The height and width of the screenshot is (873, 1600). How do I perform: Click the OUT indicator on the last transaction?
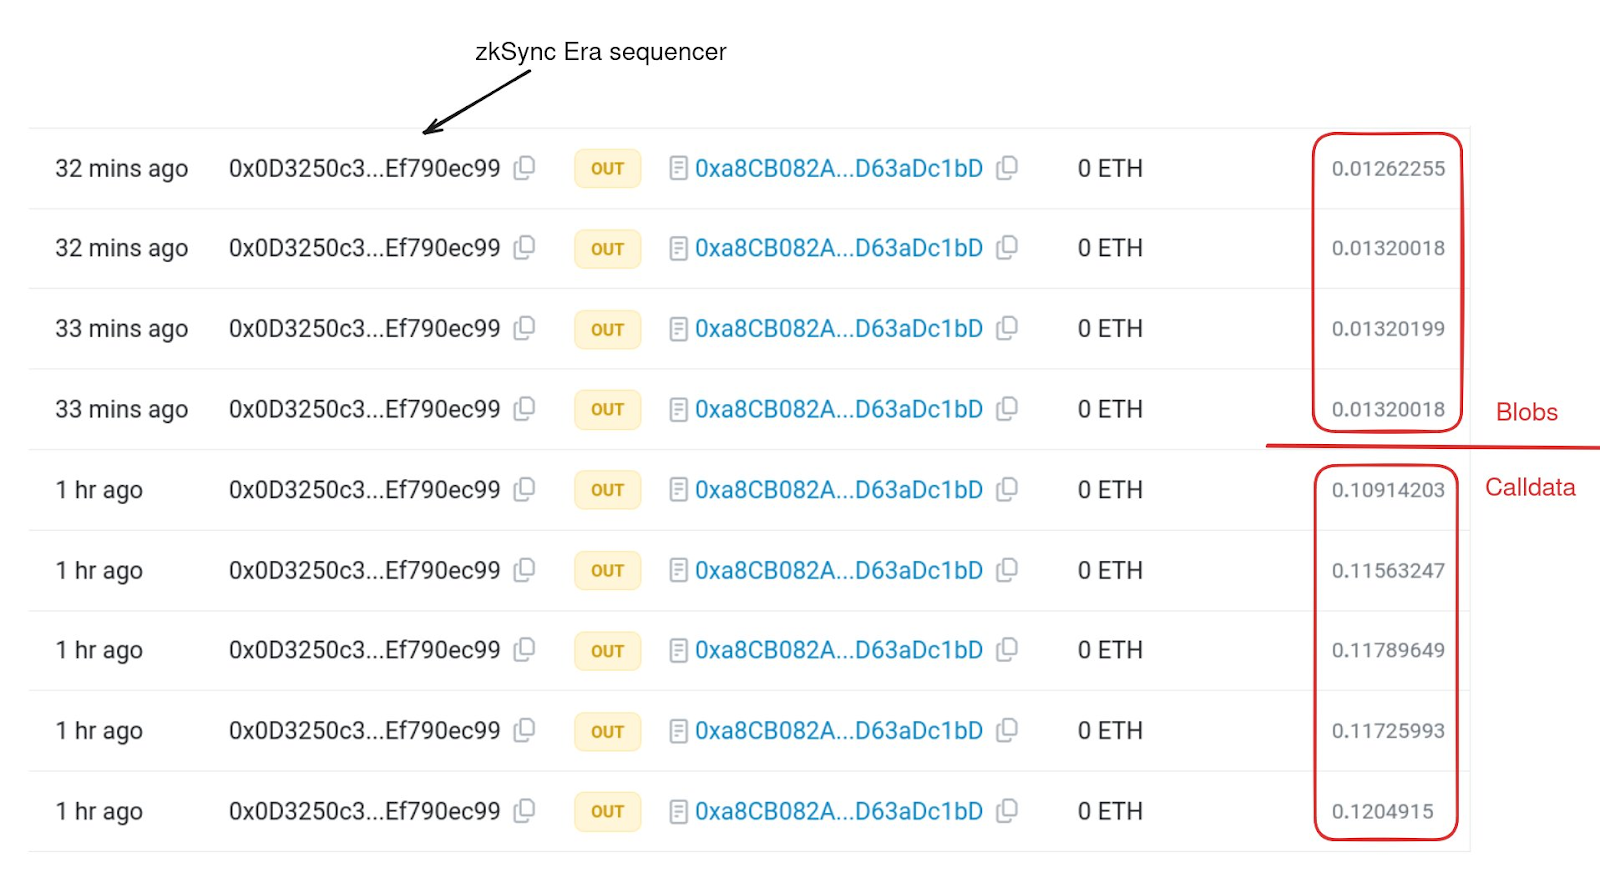pos(606,811)
